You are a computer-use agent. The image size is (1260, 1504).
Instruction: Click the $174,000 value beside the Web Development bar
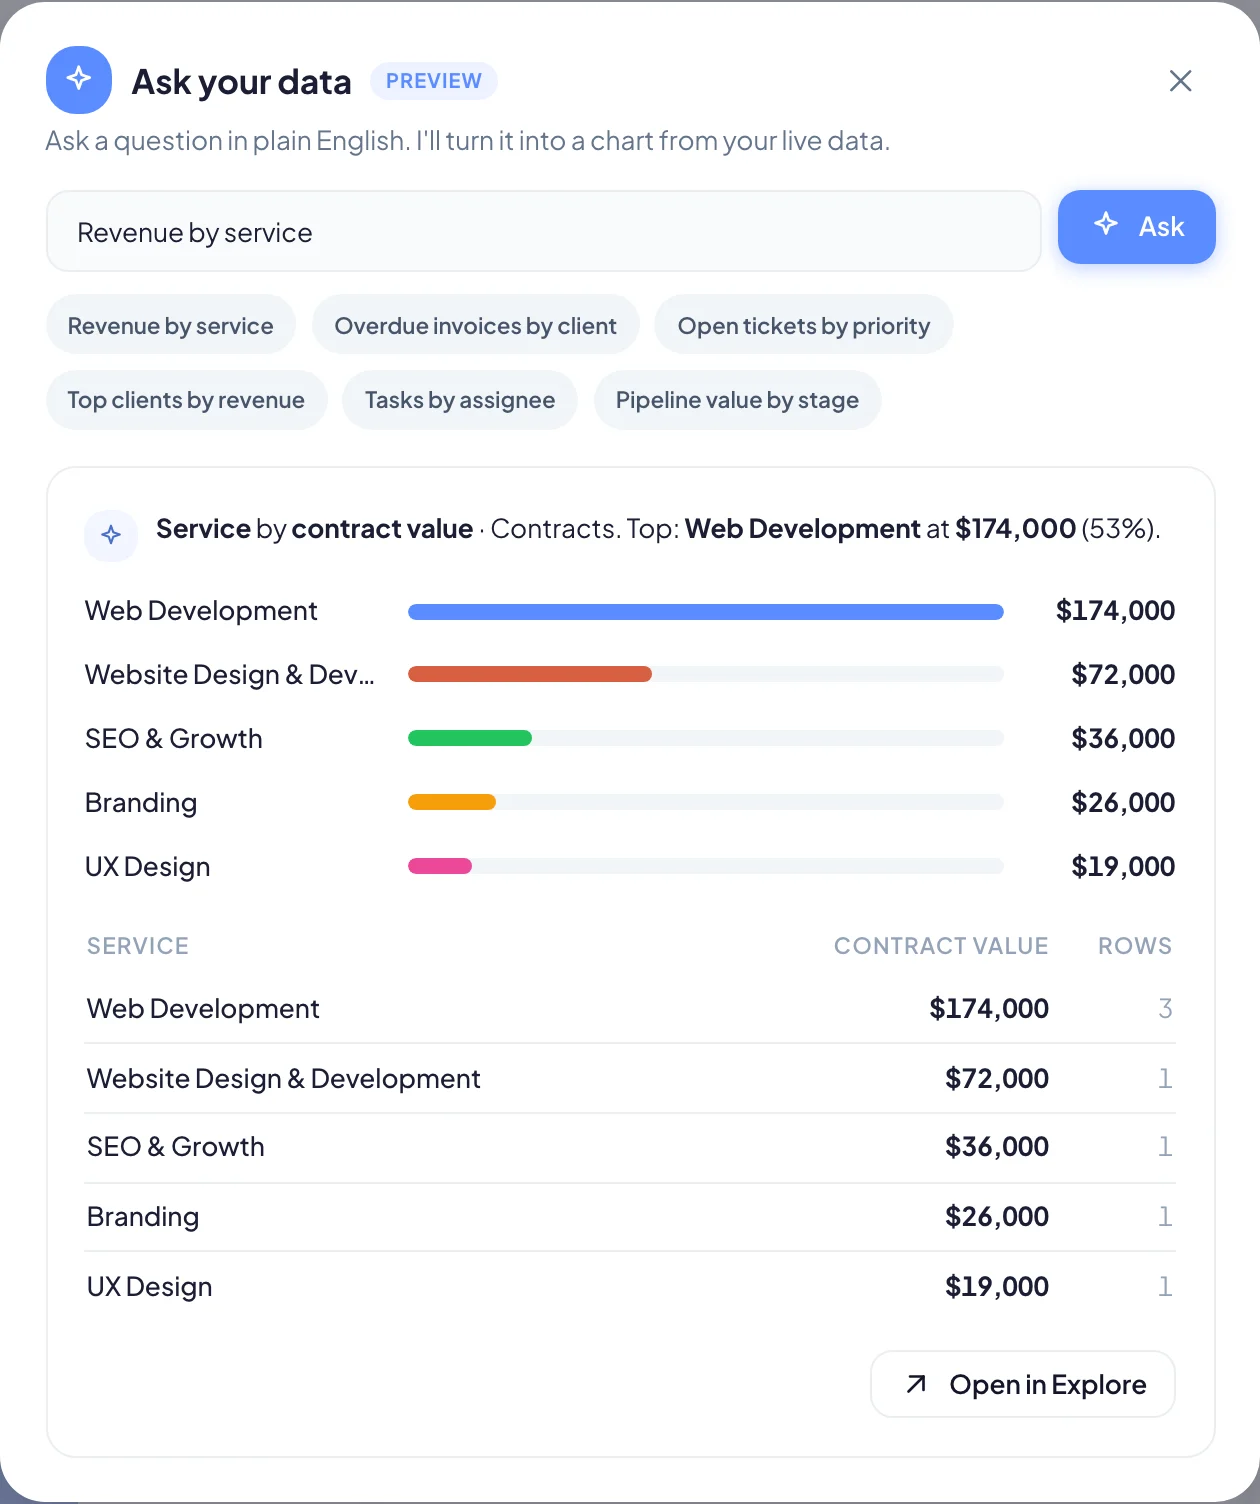point(1115,611)
